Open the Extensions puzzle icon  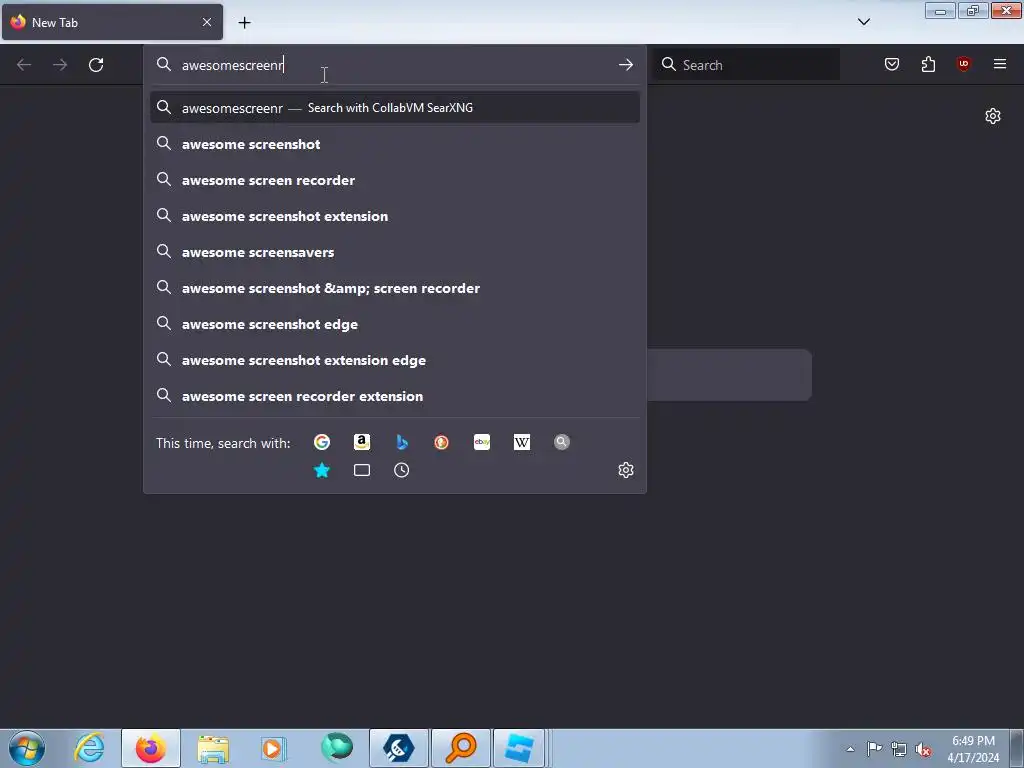pos(928,64)
